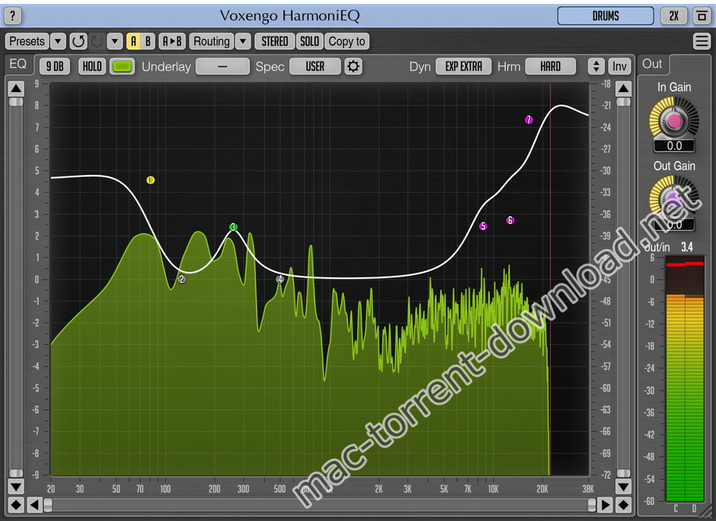Click bottom-left diamond zoom reset icon
Image resolution: width=716 pixels, height=521 pixels.
[16, 505]
